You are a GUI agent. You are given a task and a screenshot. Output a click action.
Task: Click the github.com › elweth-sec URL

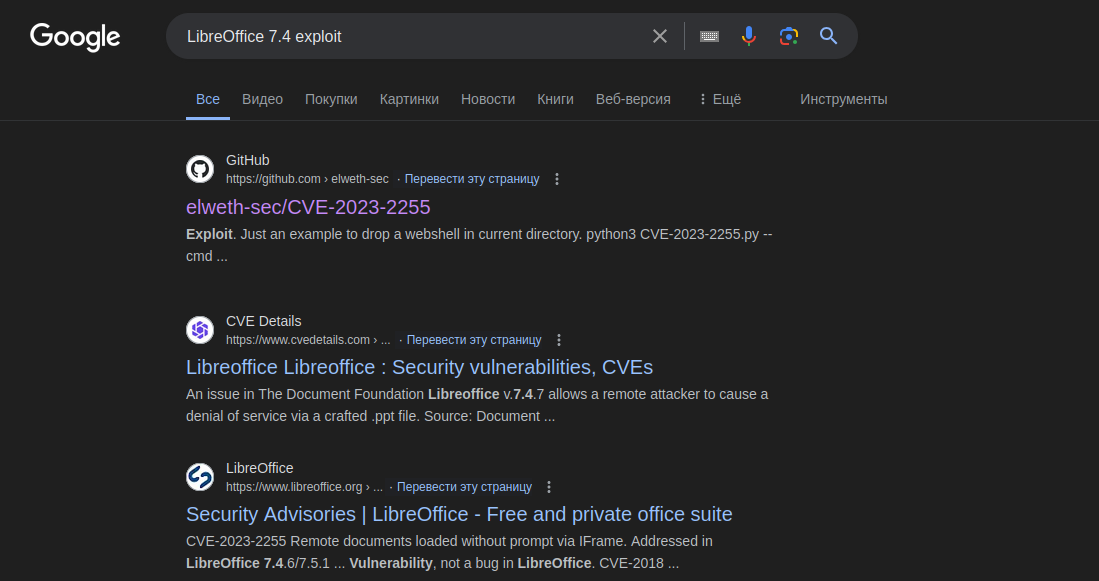coord(307,179)
